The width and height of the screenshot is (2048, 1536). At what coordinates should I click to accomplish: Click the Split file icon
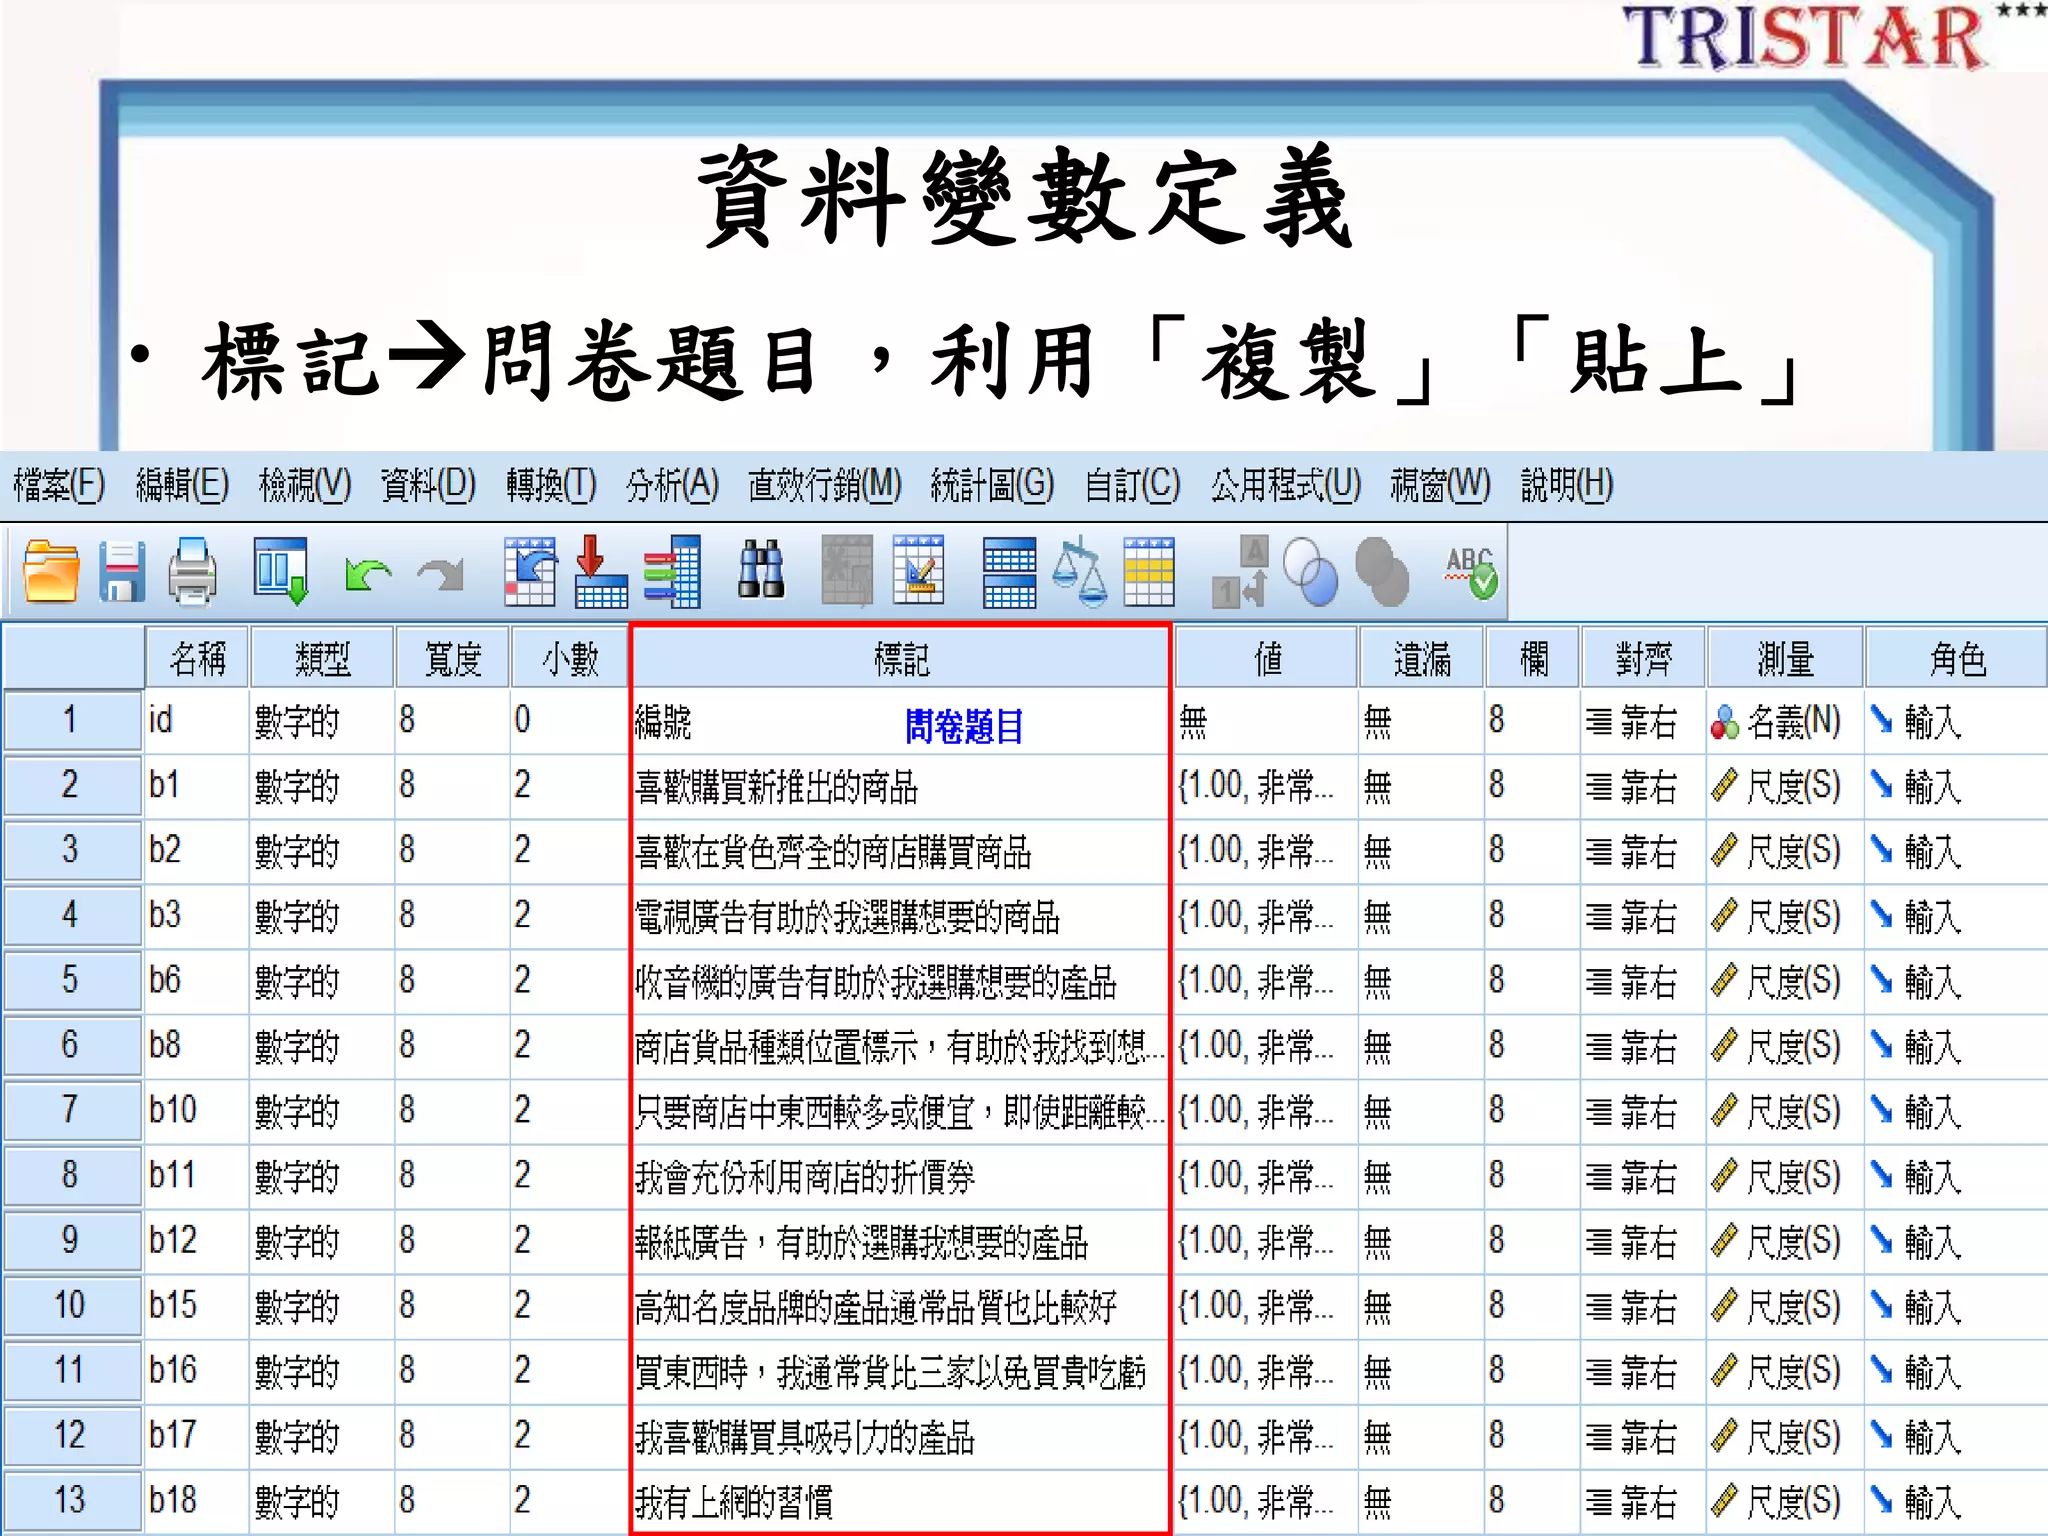coord(1009,573)
